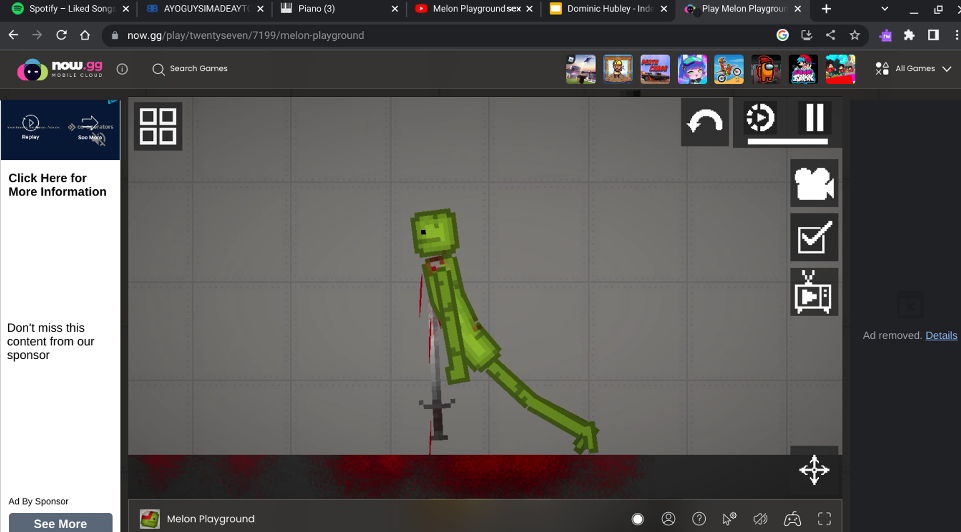Image resolution: width=961 pixels, height=532 pixels.
Task: Pause the game simulation
Action: pyautogui.click(x=815, y=118)
